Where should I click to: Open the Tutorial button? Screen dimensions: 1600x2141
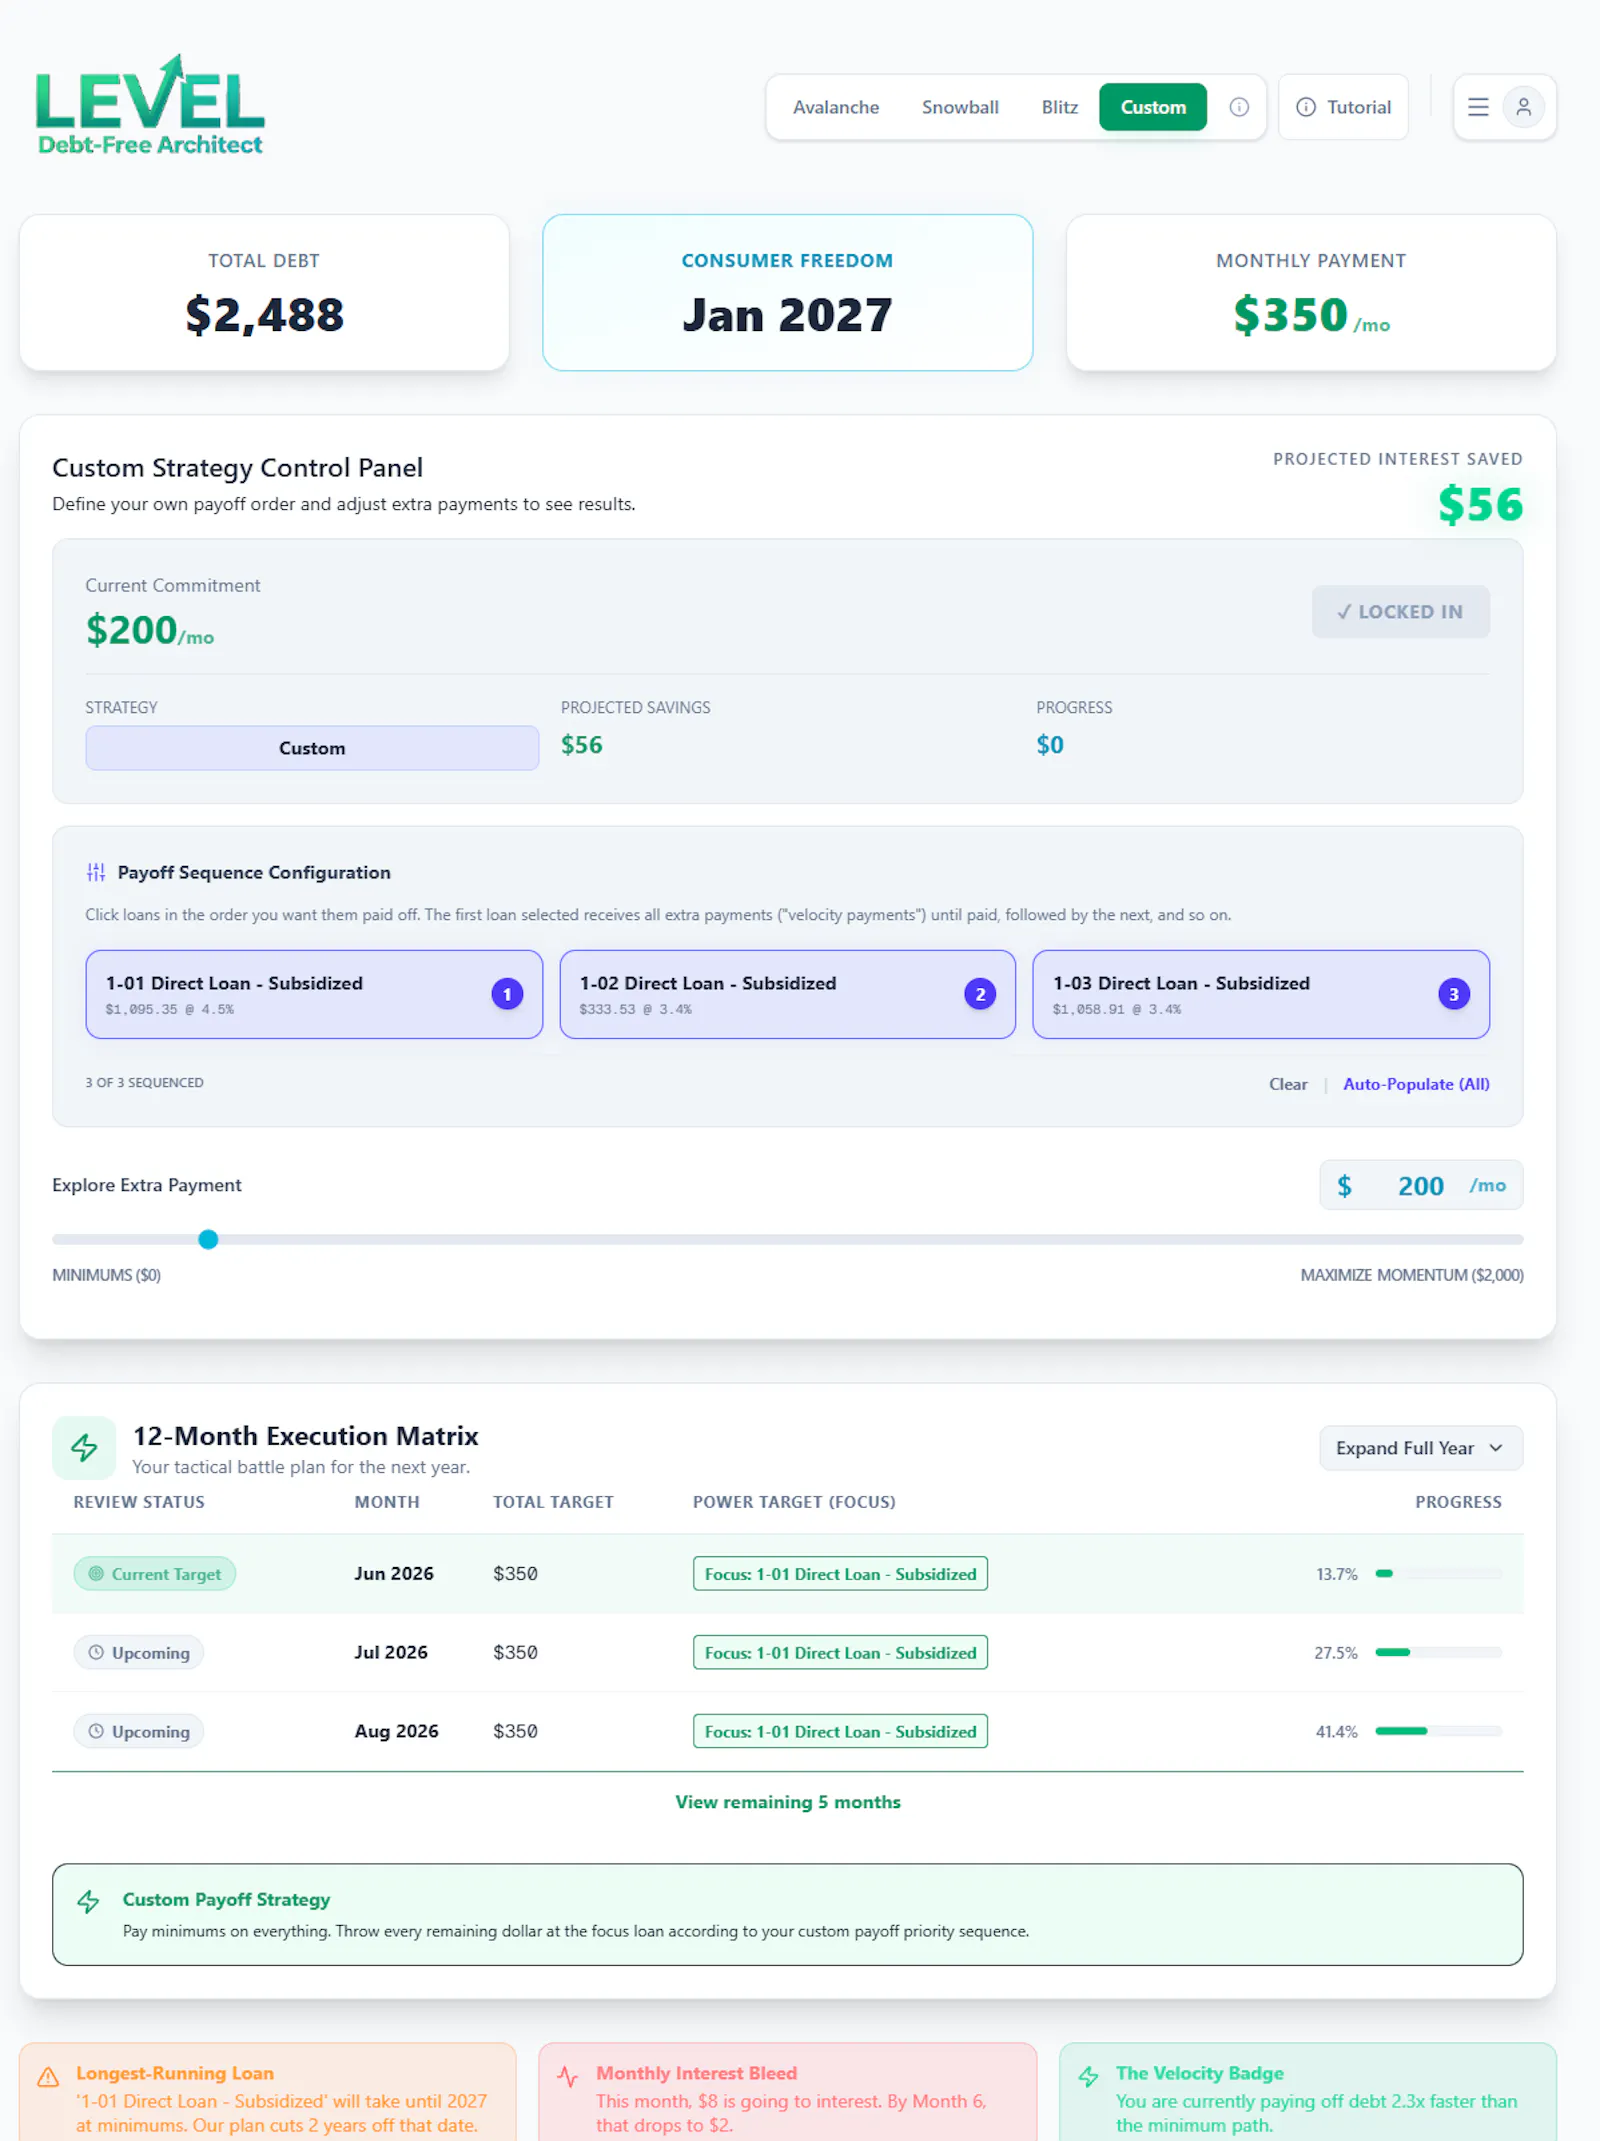point(1343,107)
